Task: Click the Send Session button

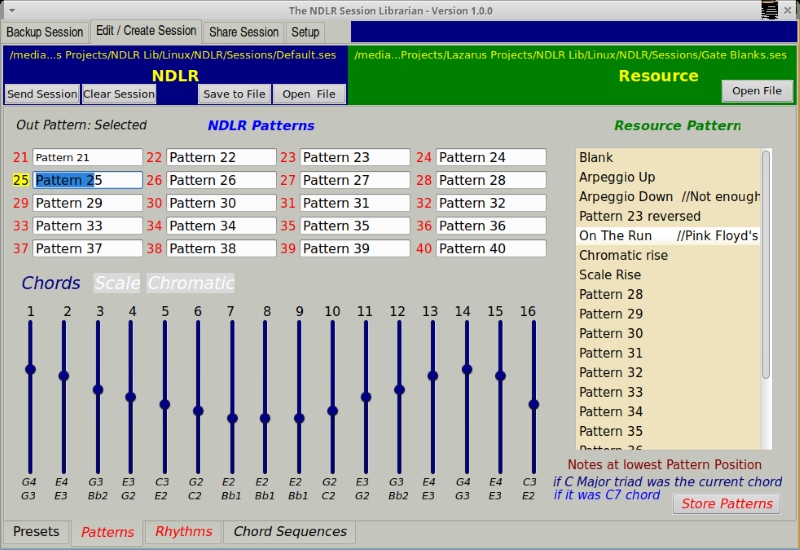Action: pos(42,94)
